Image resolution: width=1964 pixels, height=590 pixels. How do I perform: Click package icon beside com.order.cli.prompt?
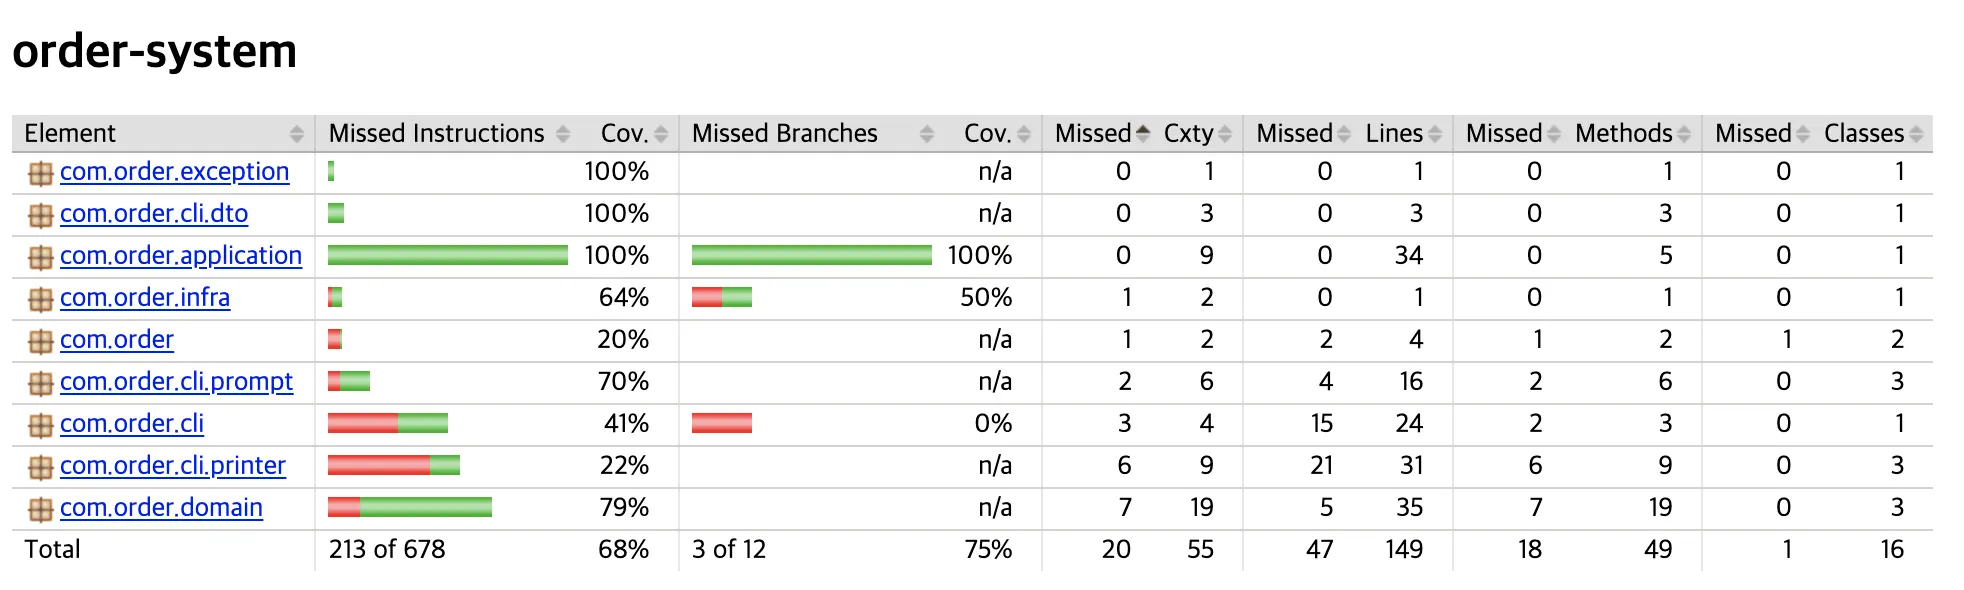coord(40,383)
